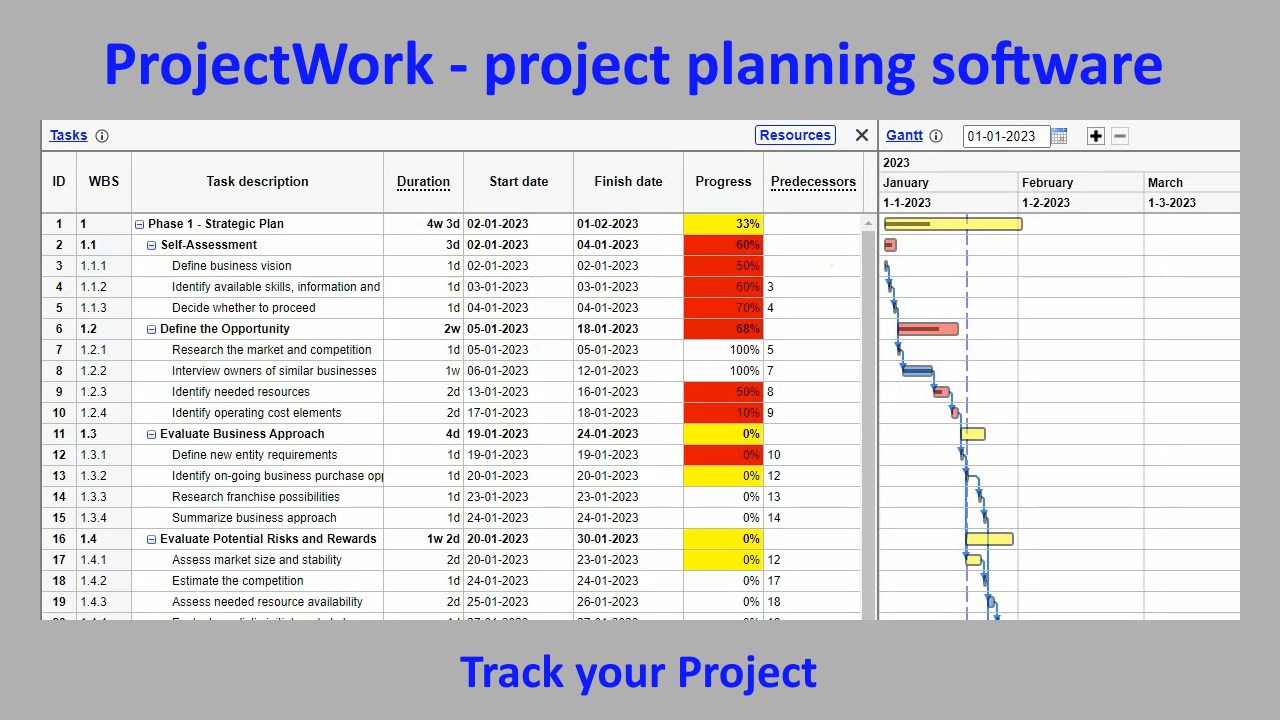
Task: Close the Tasks panel with X
Action: pos(862,135)
